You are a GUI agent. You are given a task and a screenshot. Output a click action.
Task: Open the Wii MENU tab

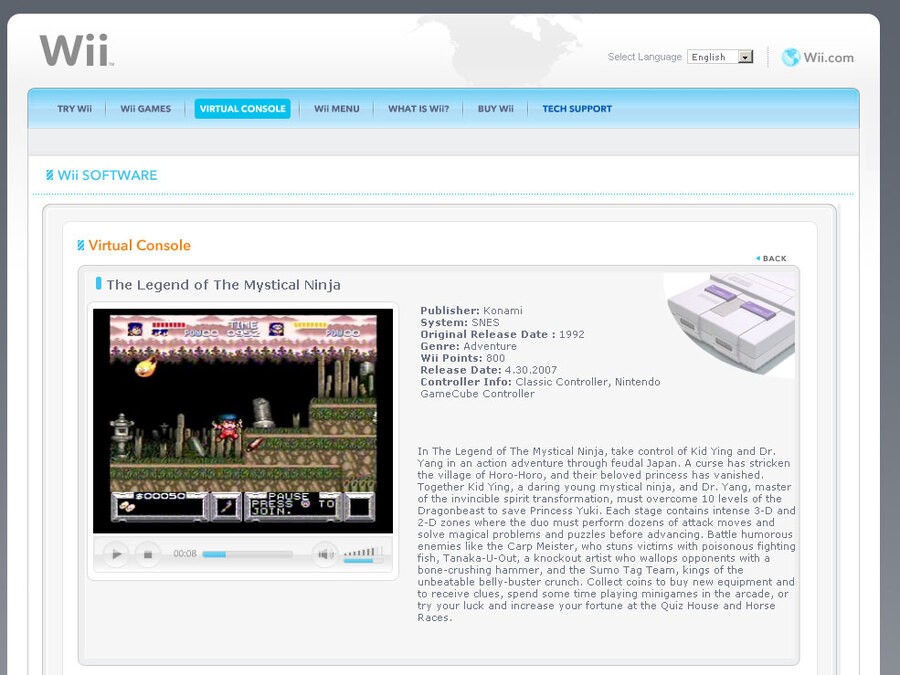click(x=336, y=108)
